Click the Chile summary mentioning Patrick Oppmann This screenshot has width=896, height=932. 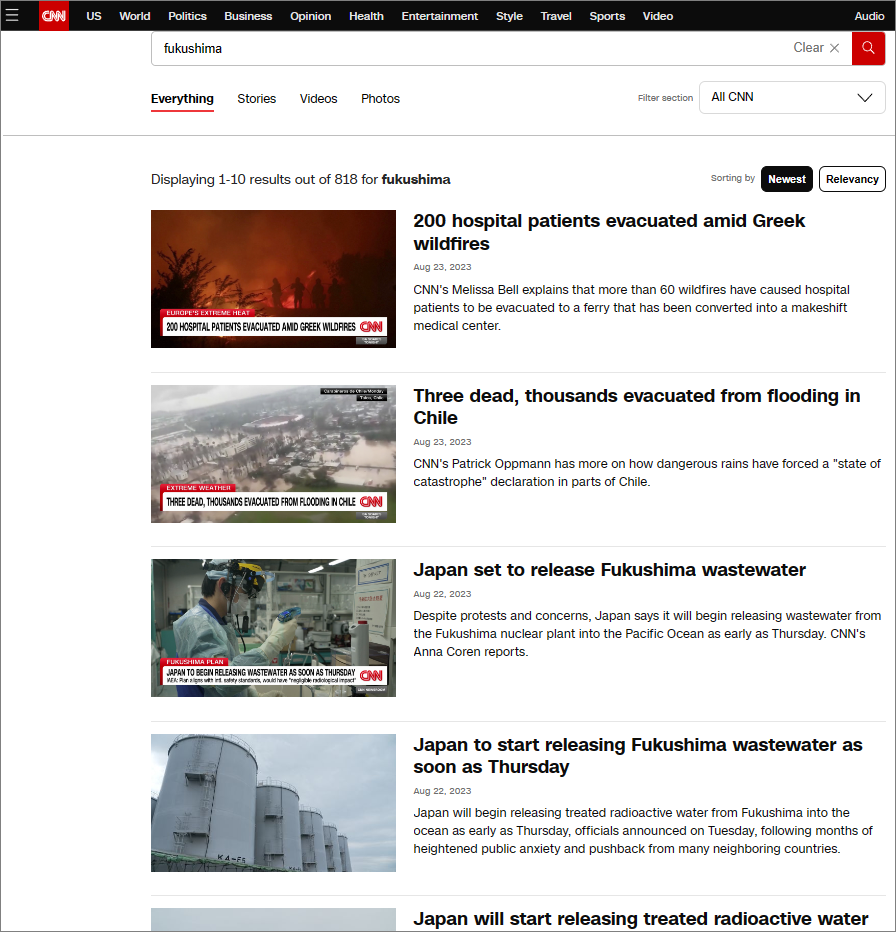(647, 473)
